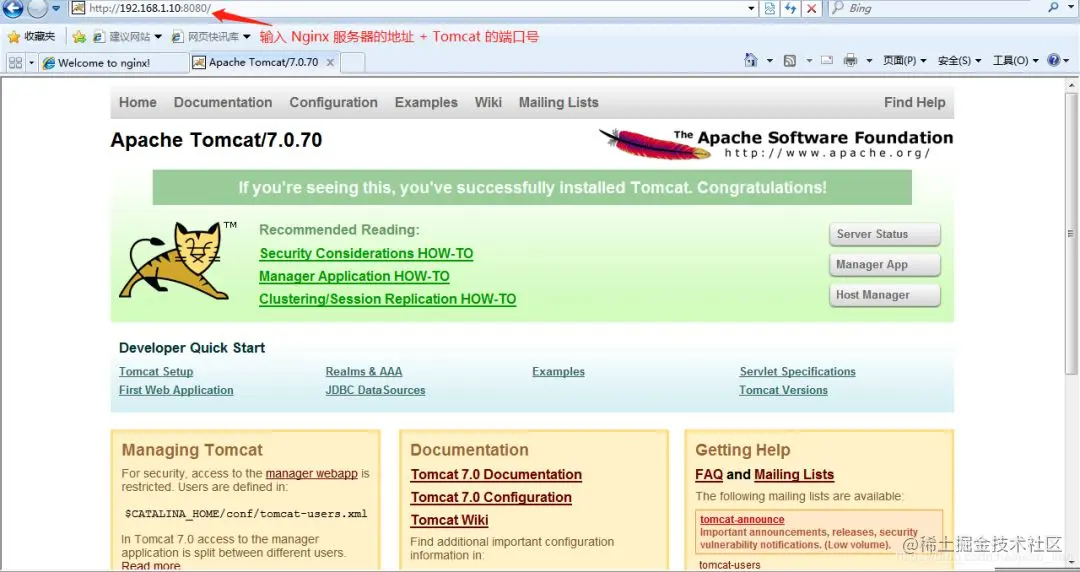The height and width of the screenshot is (572, 1080).
Task: Open the Realms & AAA link
Action: pyautogui.click(x=364, y=371)
